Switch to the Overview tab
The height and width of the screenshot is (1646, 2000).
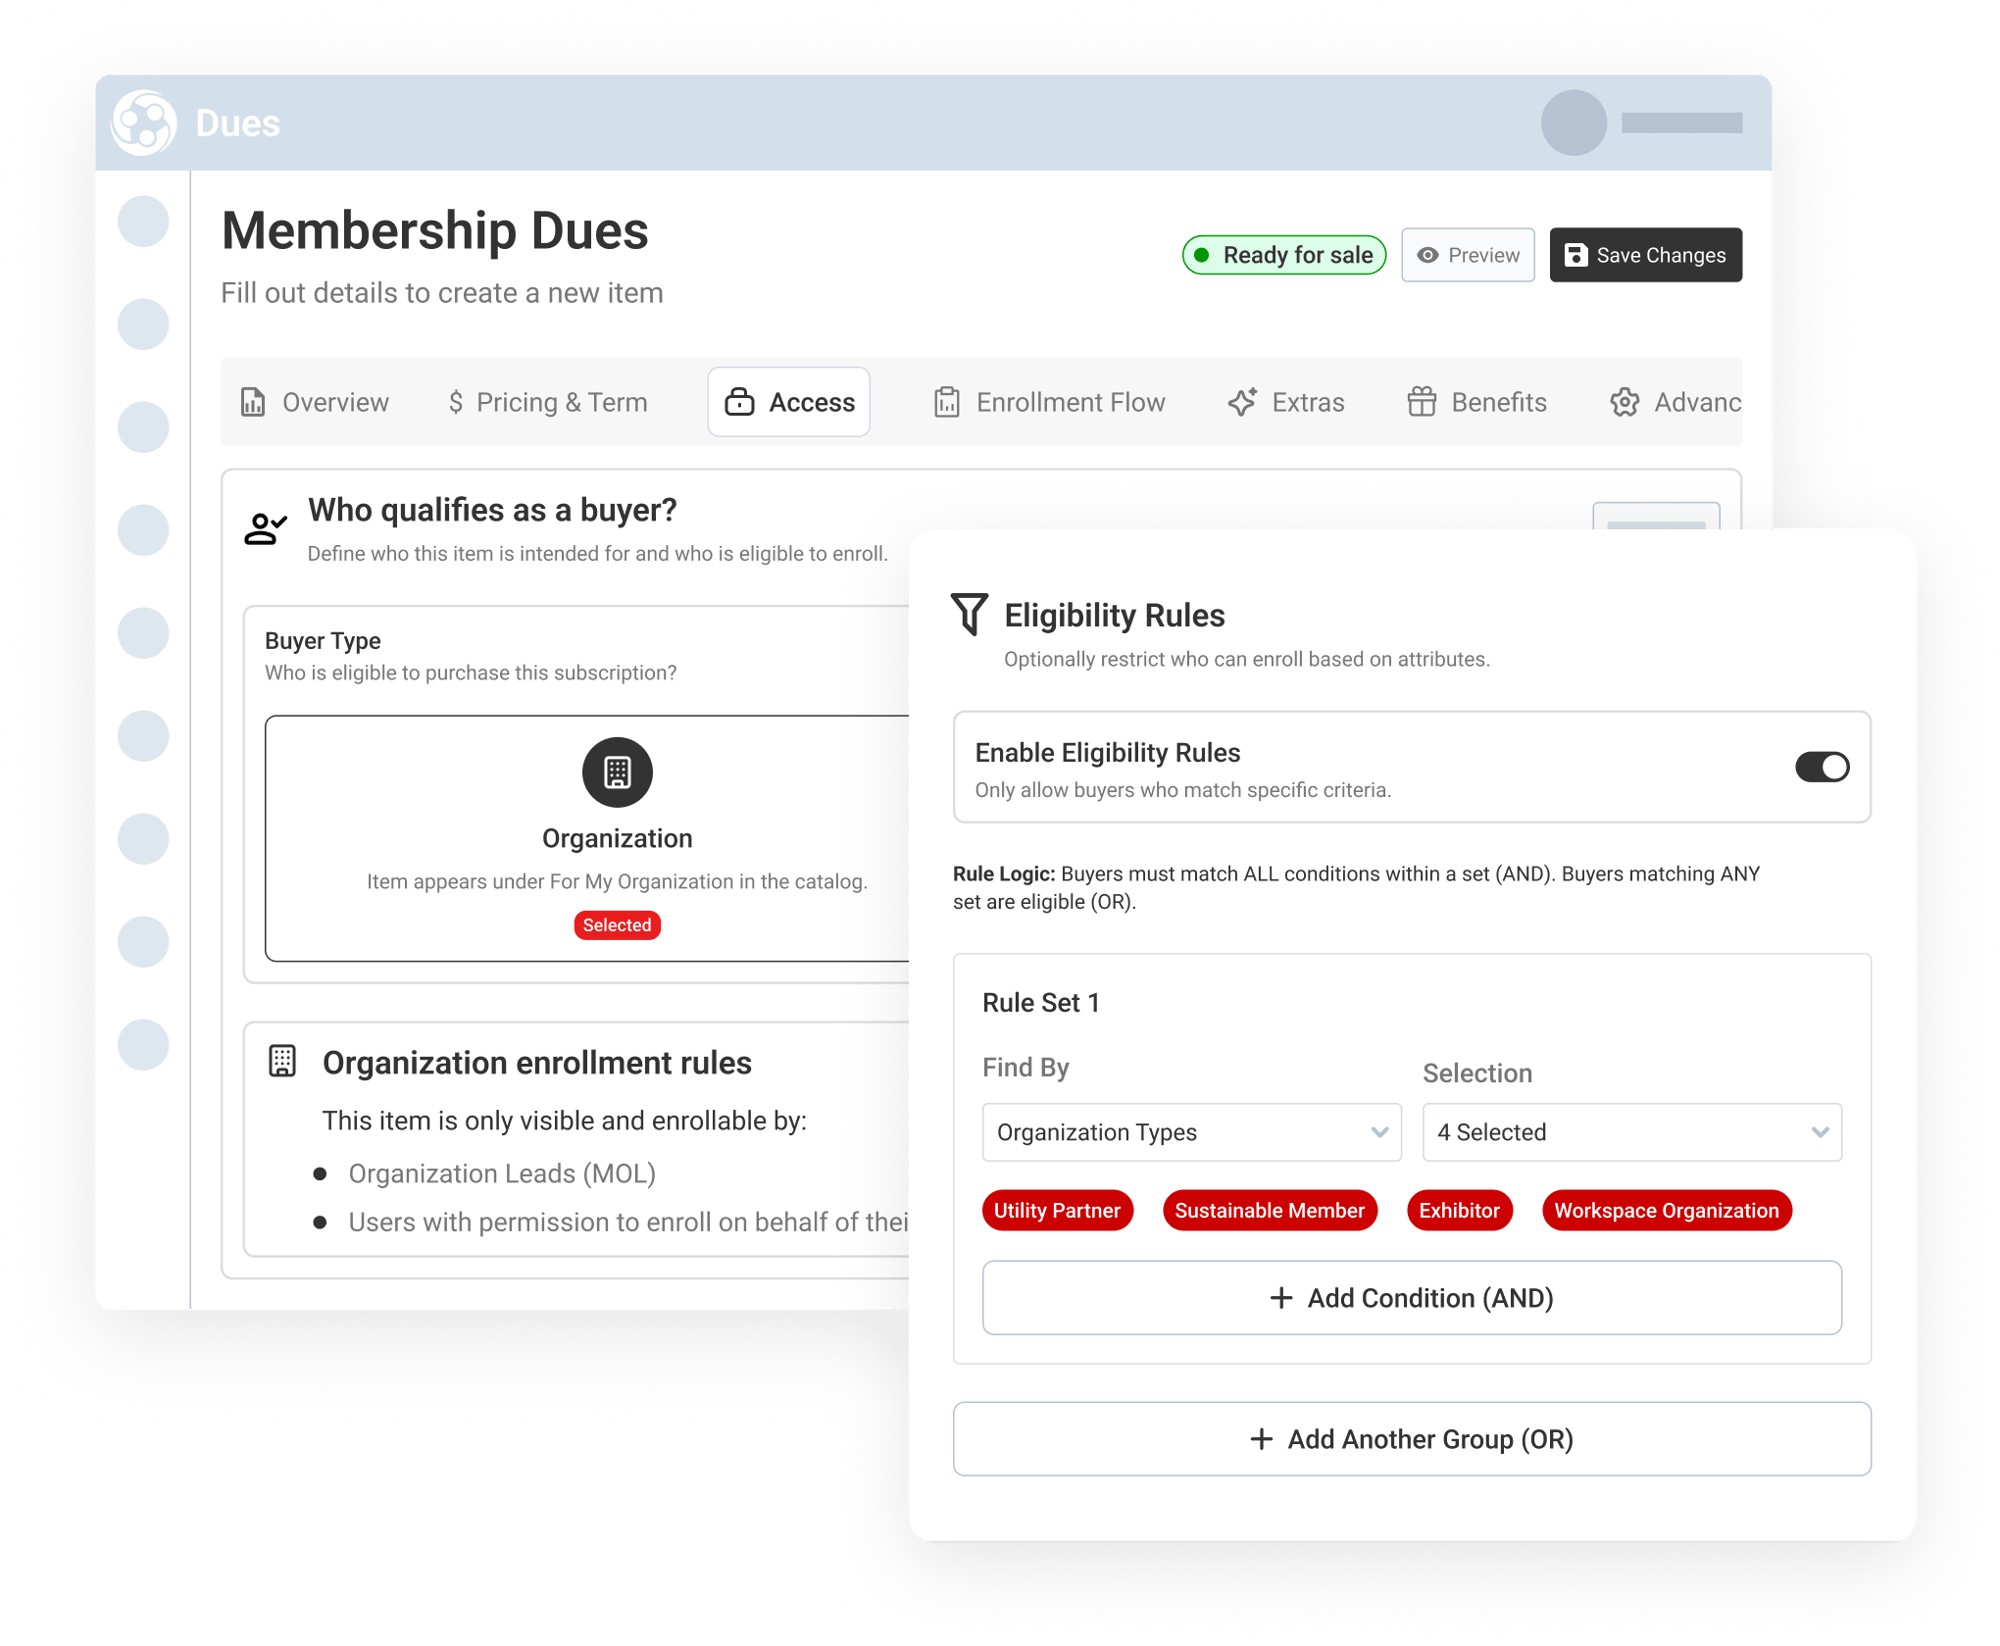(x=314, y=402)
